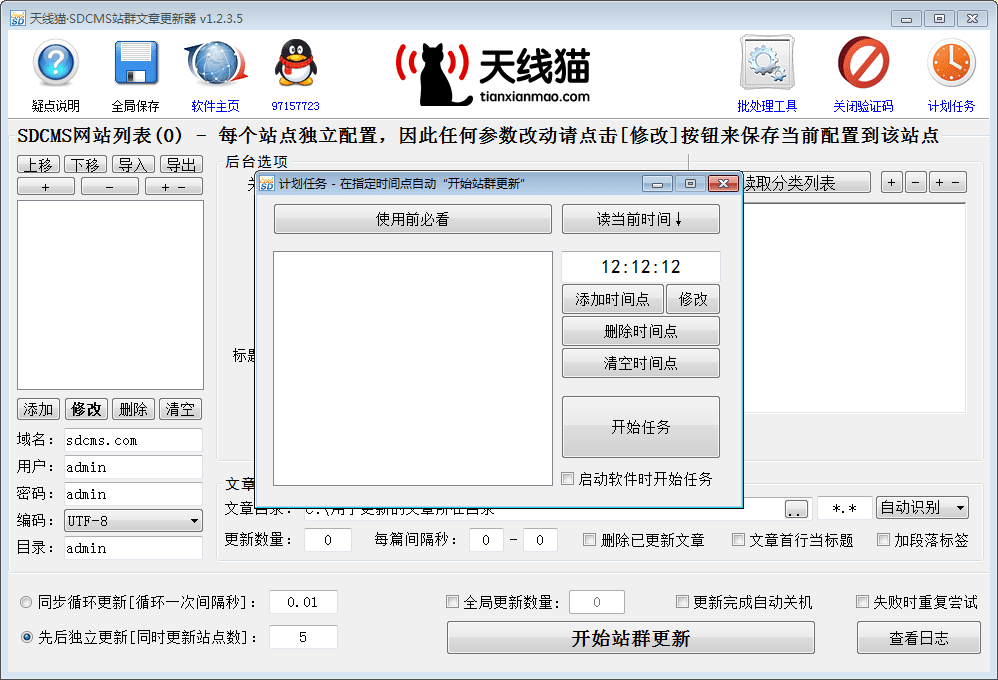Click the 软件主页 link text
Image resolution: width=998 pixels, height=680 pixels.
215,106
